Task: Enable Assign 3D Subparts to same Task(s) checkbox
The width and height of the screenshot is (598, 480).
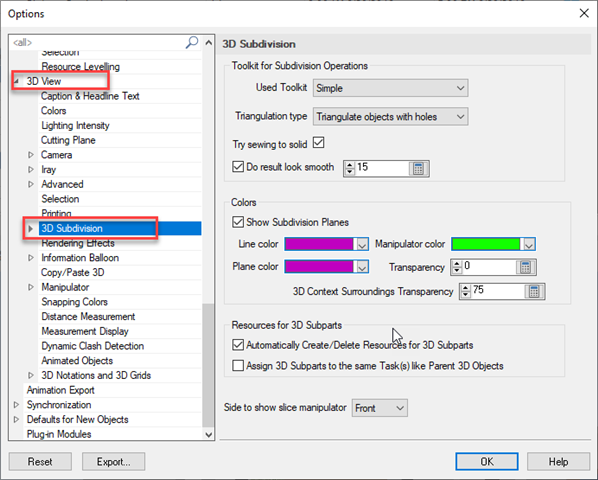Action: point(238,366)
